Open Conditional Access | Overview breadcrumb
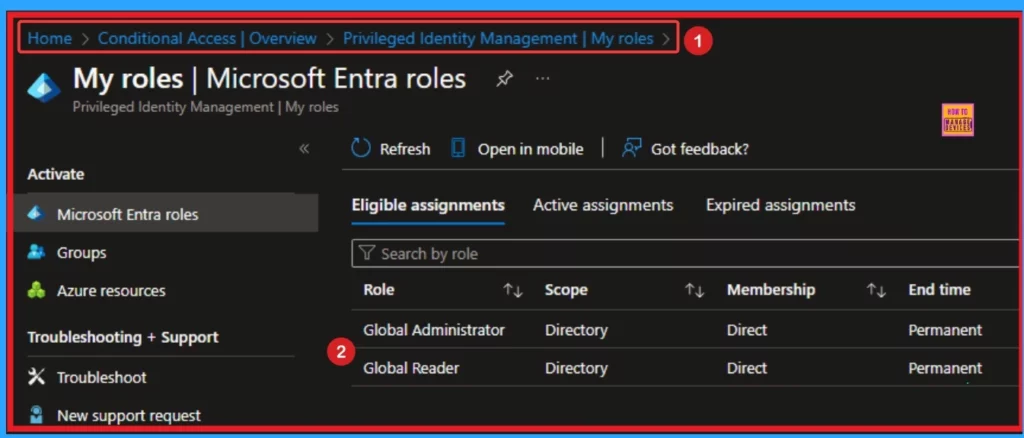 tap(207, 39)
